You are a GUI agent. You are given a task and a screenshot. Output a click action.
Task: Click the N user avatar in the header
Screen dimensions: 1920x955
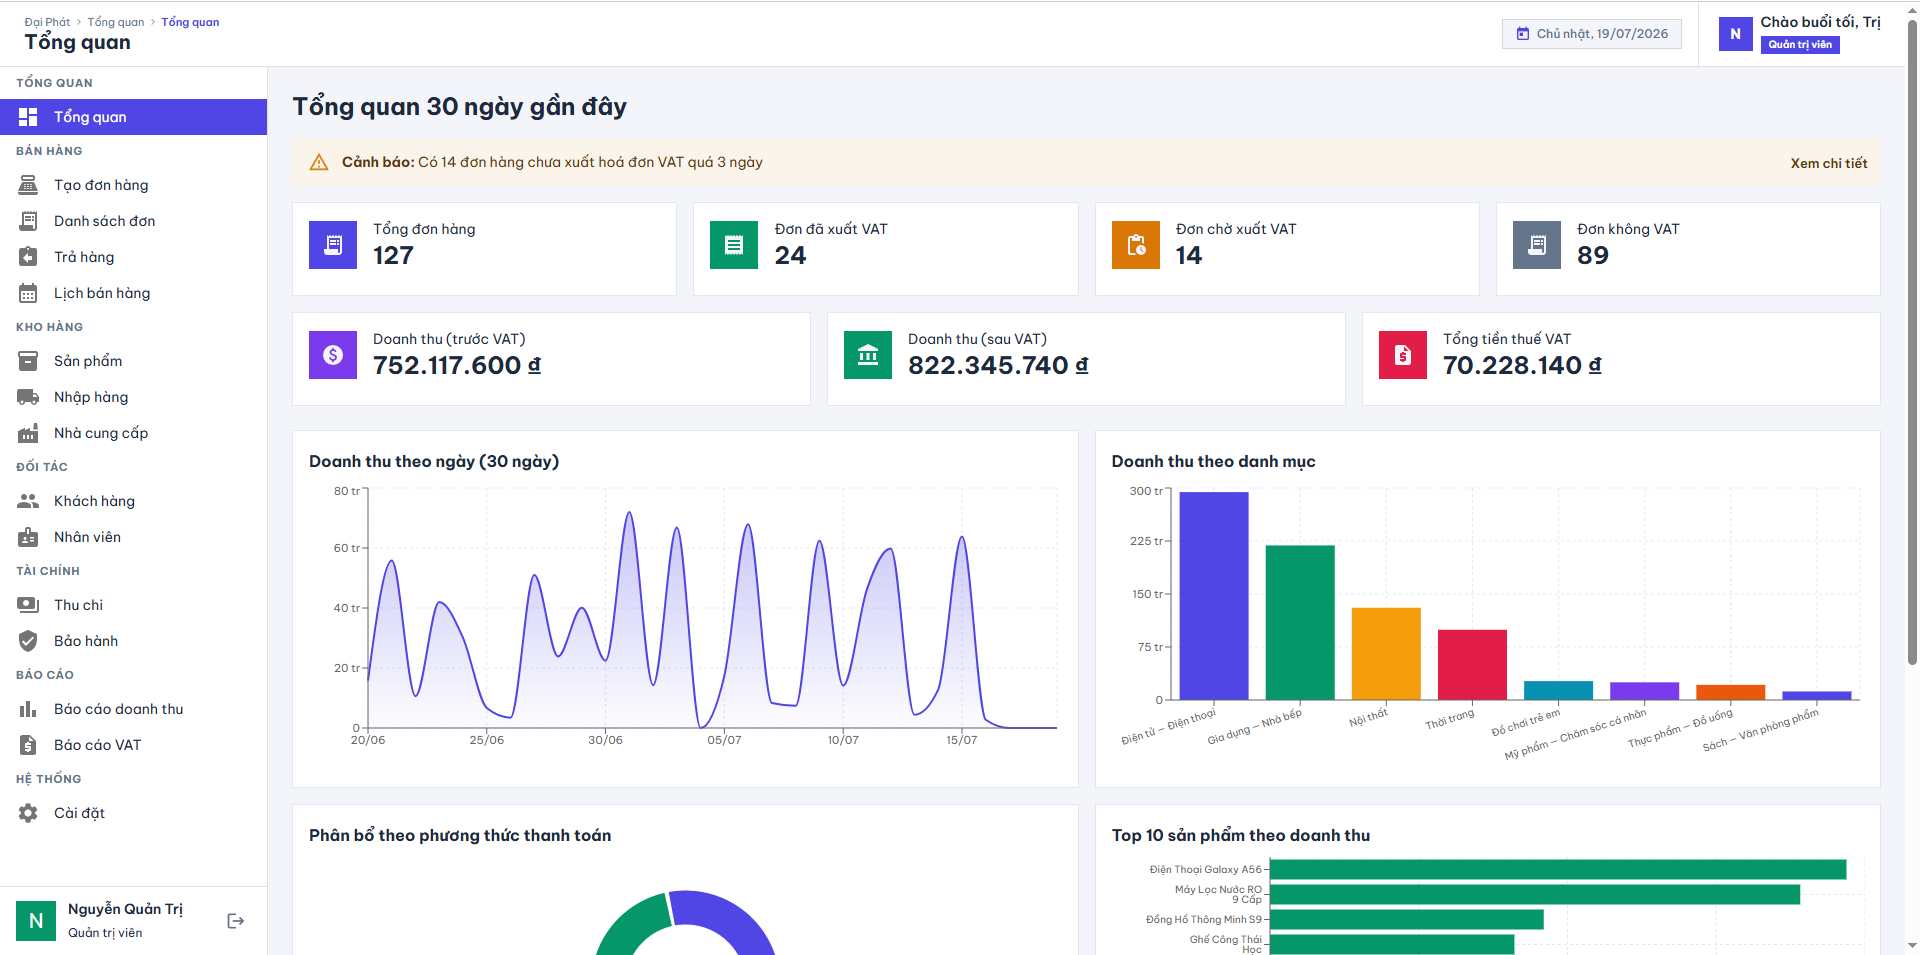[1735, 34]
